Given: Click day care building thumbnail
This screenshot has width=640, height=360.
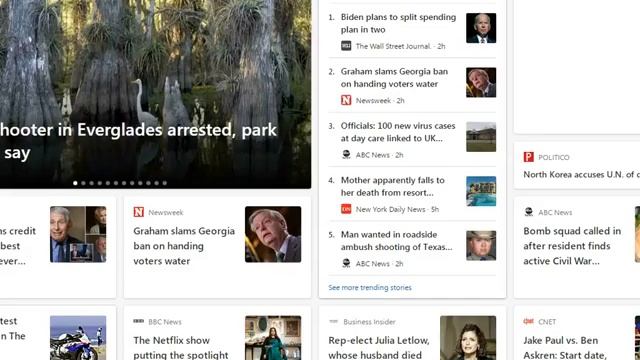Looking at the screenshot, I should pyautogui.click(x=481, y=137).
